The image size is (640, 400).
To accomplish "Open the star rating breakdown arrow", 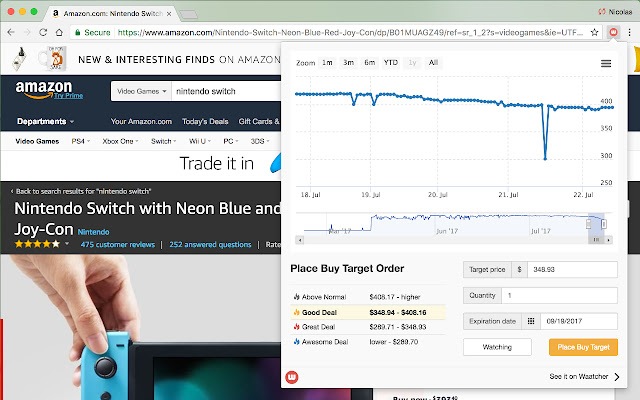I will (67, 244).
